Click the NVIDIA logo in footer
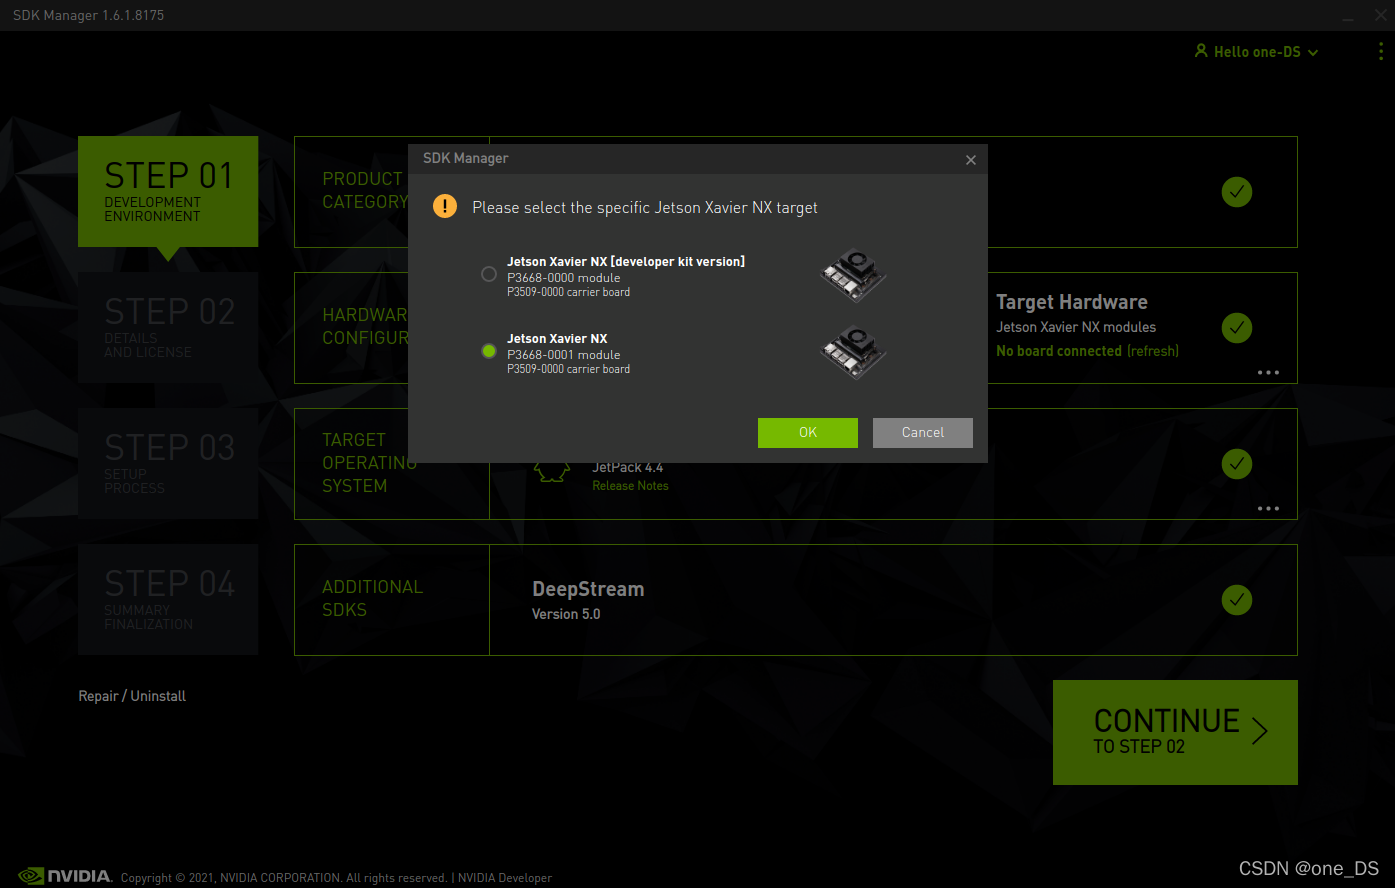Viewport: 1395px width, 888px height. [x=65, y=876]
